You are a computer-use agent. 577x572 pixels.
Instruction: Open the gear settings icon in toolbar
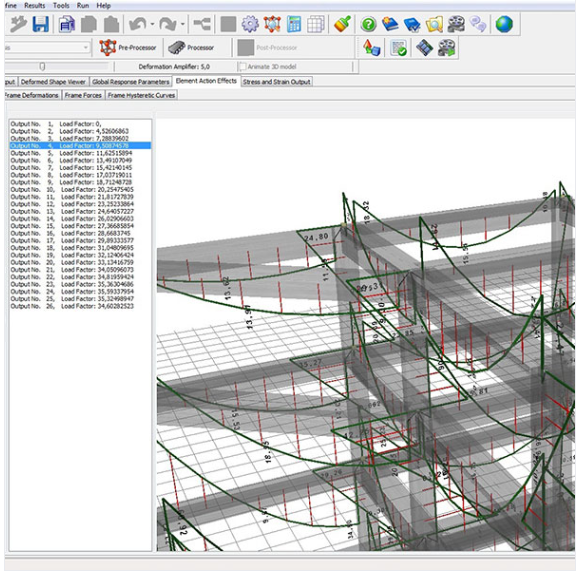tap(250, 24)
